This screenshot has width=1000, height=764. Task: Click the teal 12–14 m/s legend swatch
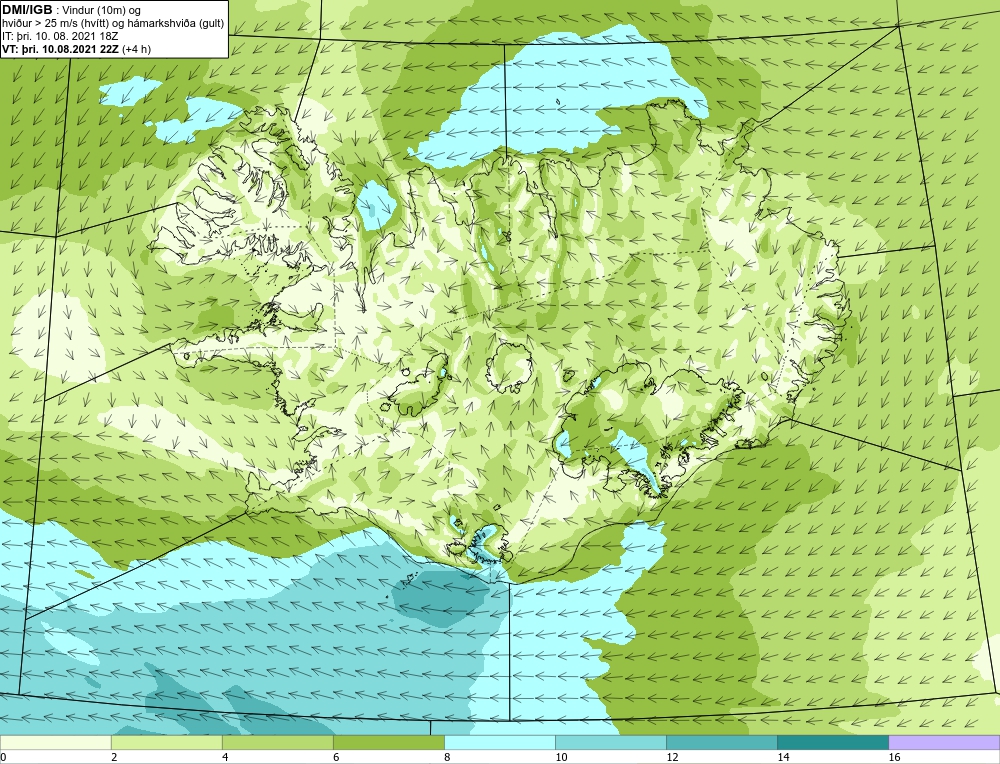[x=722, y=742]
